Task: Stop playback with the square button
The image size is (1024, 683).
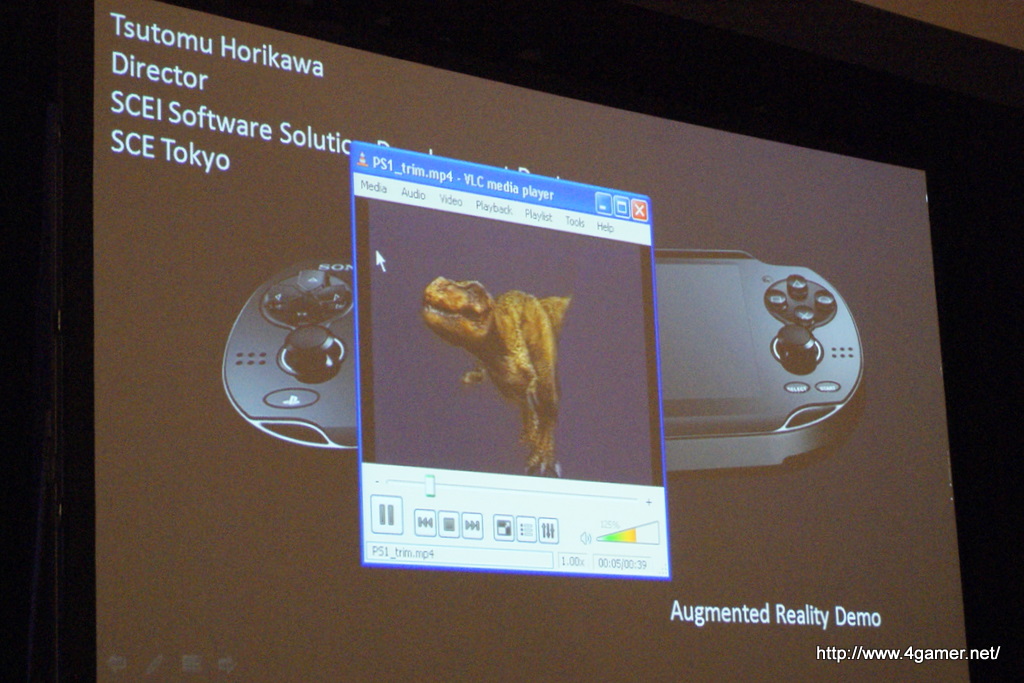Action: [x=449, y=524]
